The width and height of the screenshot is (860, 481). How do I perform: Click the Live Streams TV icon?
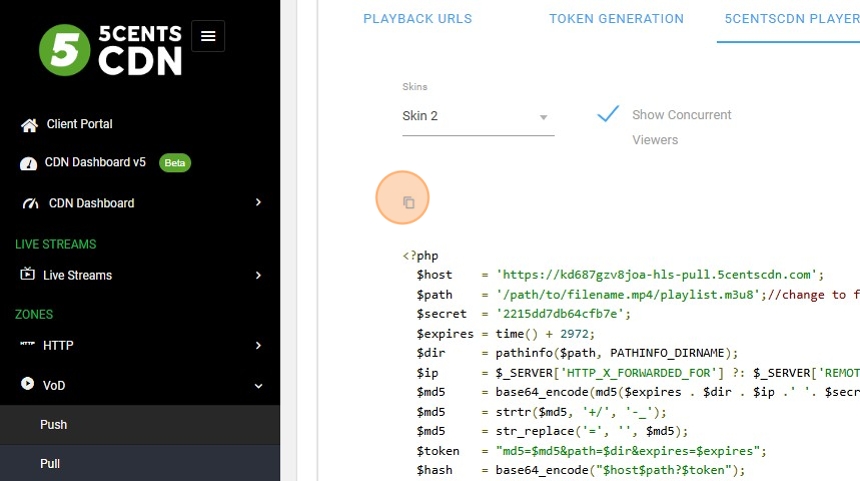click(27, 274)
